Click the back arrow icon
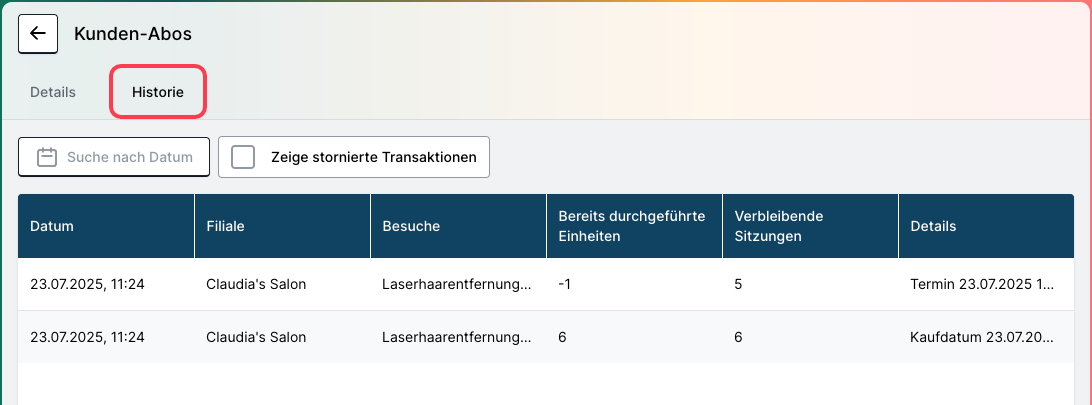Screen dimensions: 1092x405 coord(38,33)
